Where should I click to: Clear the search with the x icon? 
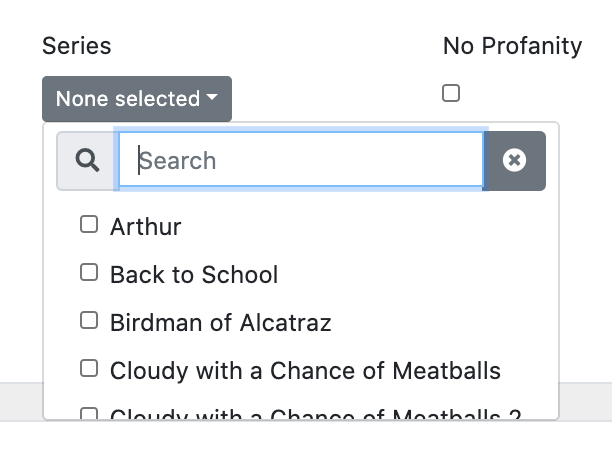515,160
